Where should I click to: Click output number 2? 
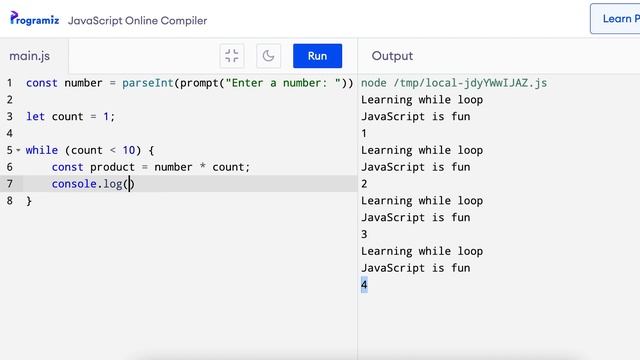point(364,184)
